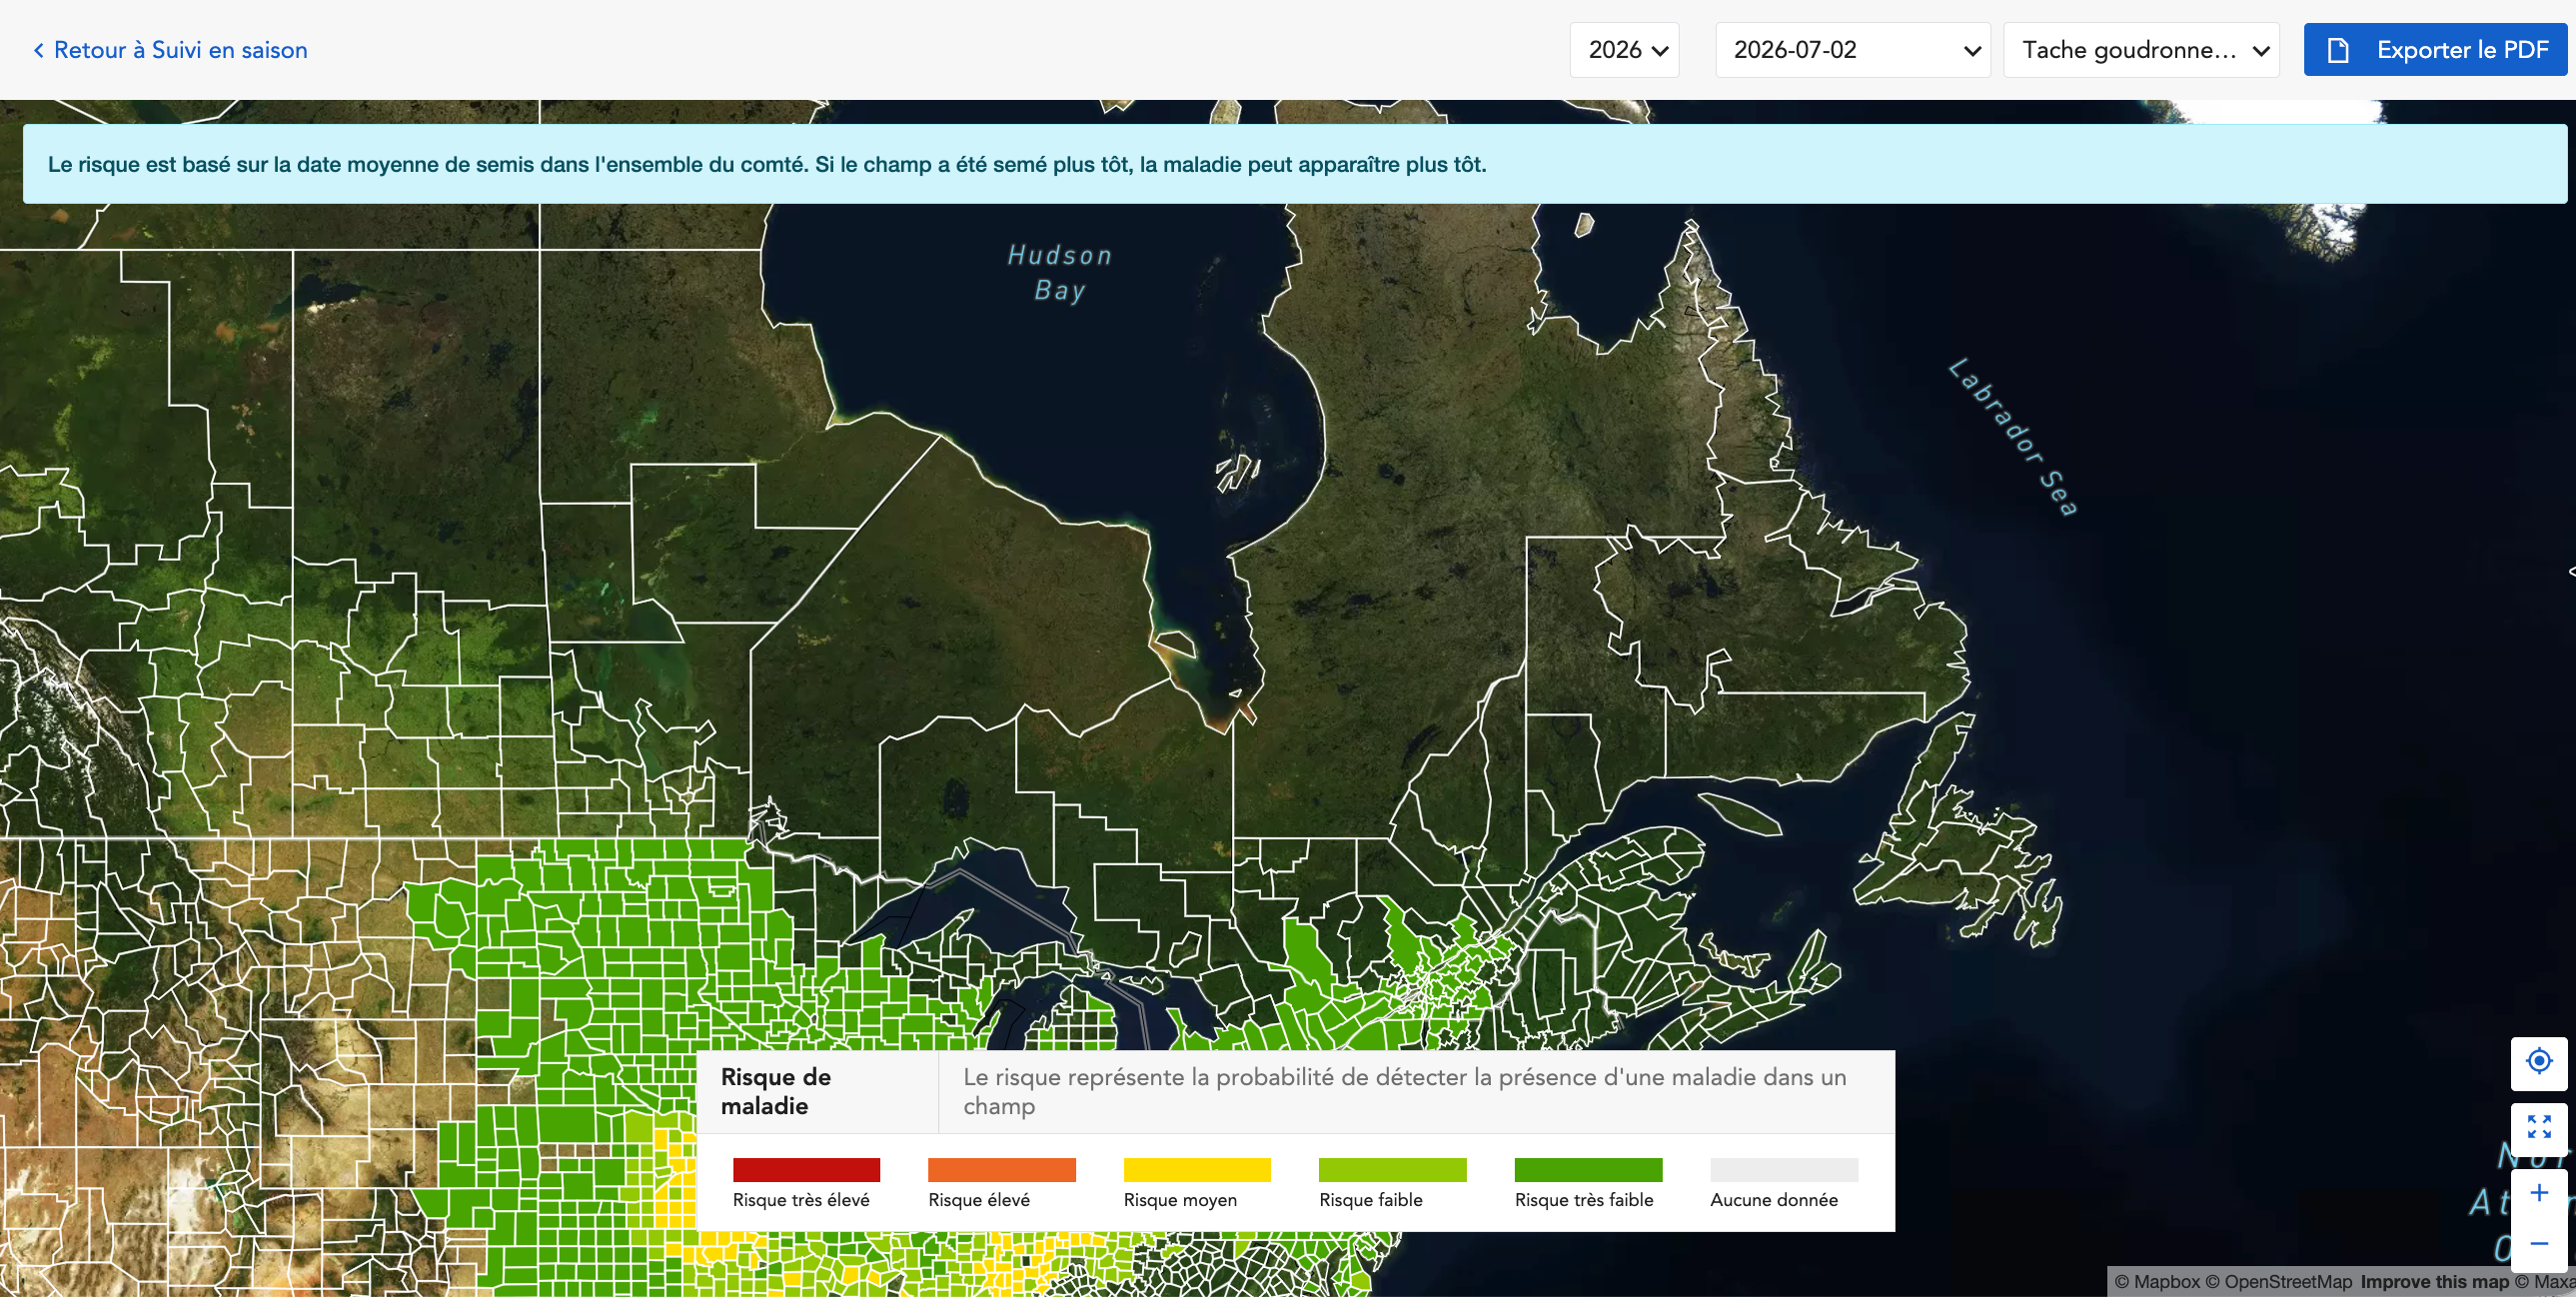The height and width of the screenshot is (1297, 2576).
Task: Click the Risque élevé orange swatch
Action: coord(1001,1170)
